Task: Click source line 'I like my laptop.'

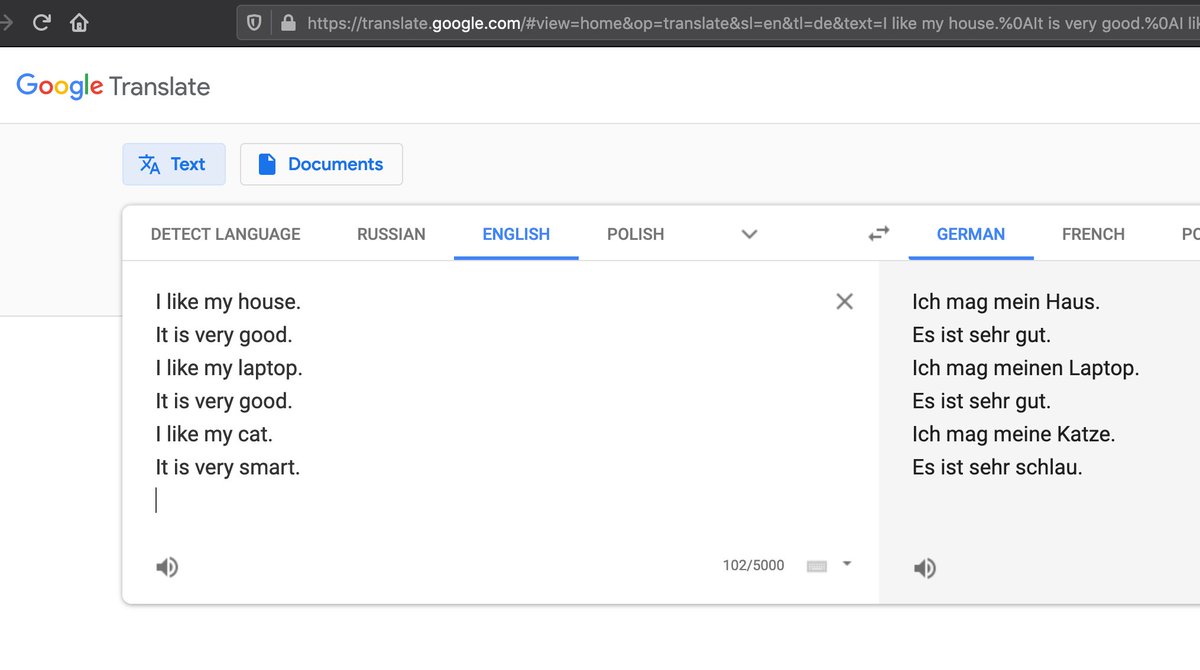Action: point(229,368)
